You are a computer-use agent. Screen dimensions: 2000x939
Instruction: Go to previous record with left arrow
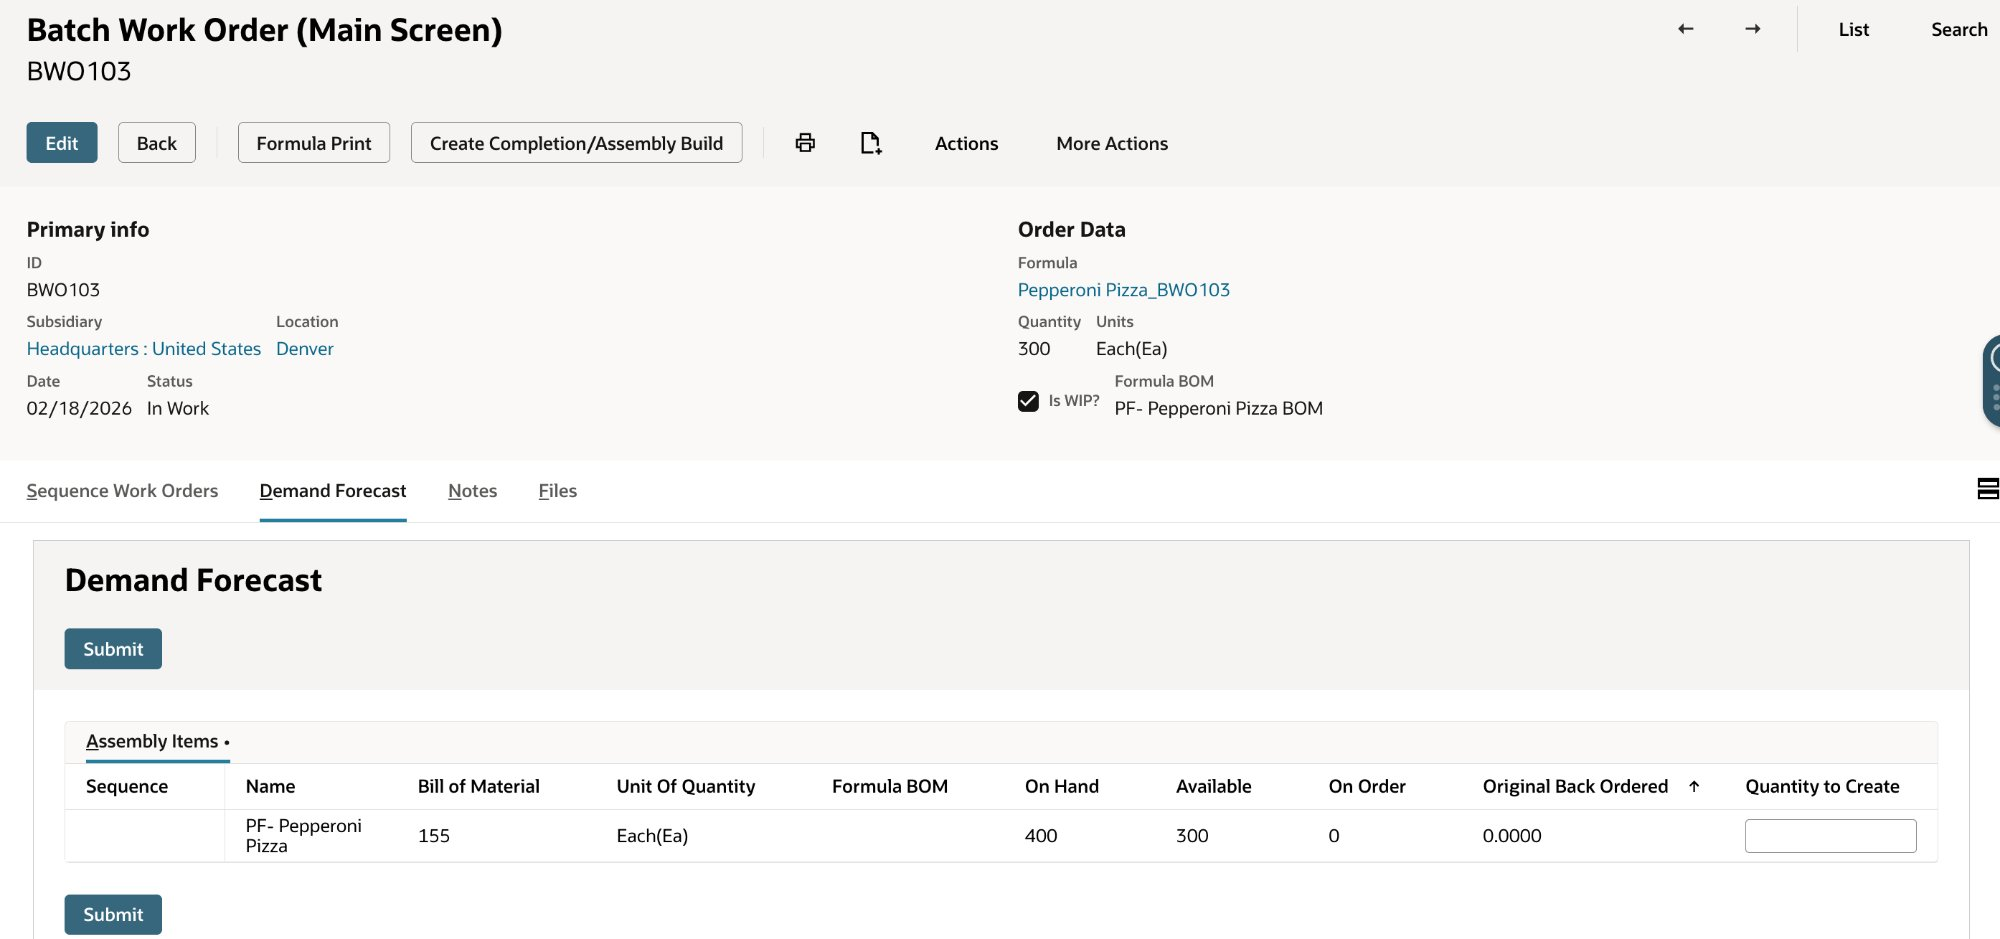tap(1686, 29)
